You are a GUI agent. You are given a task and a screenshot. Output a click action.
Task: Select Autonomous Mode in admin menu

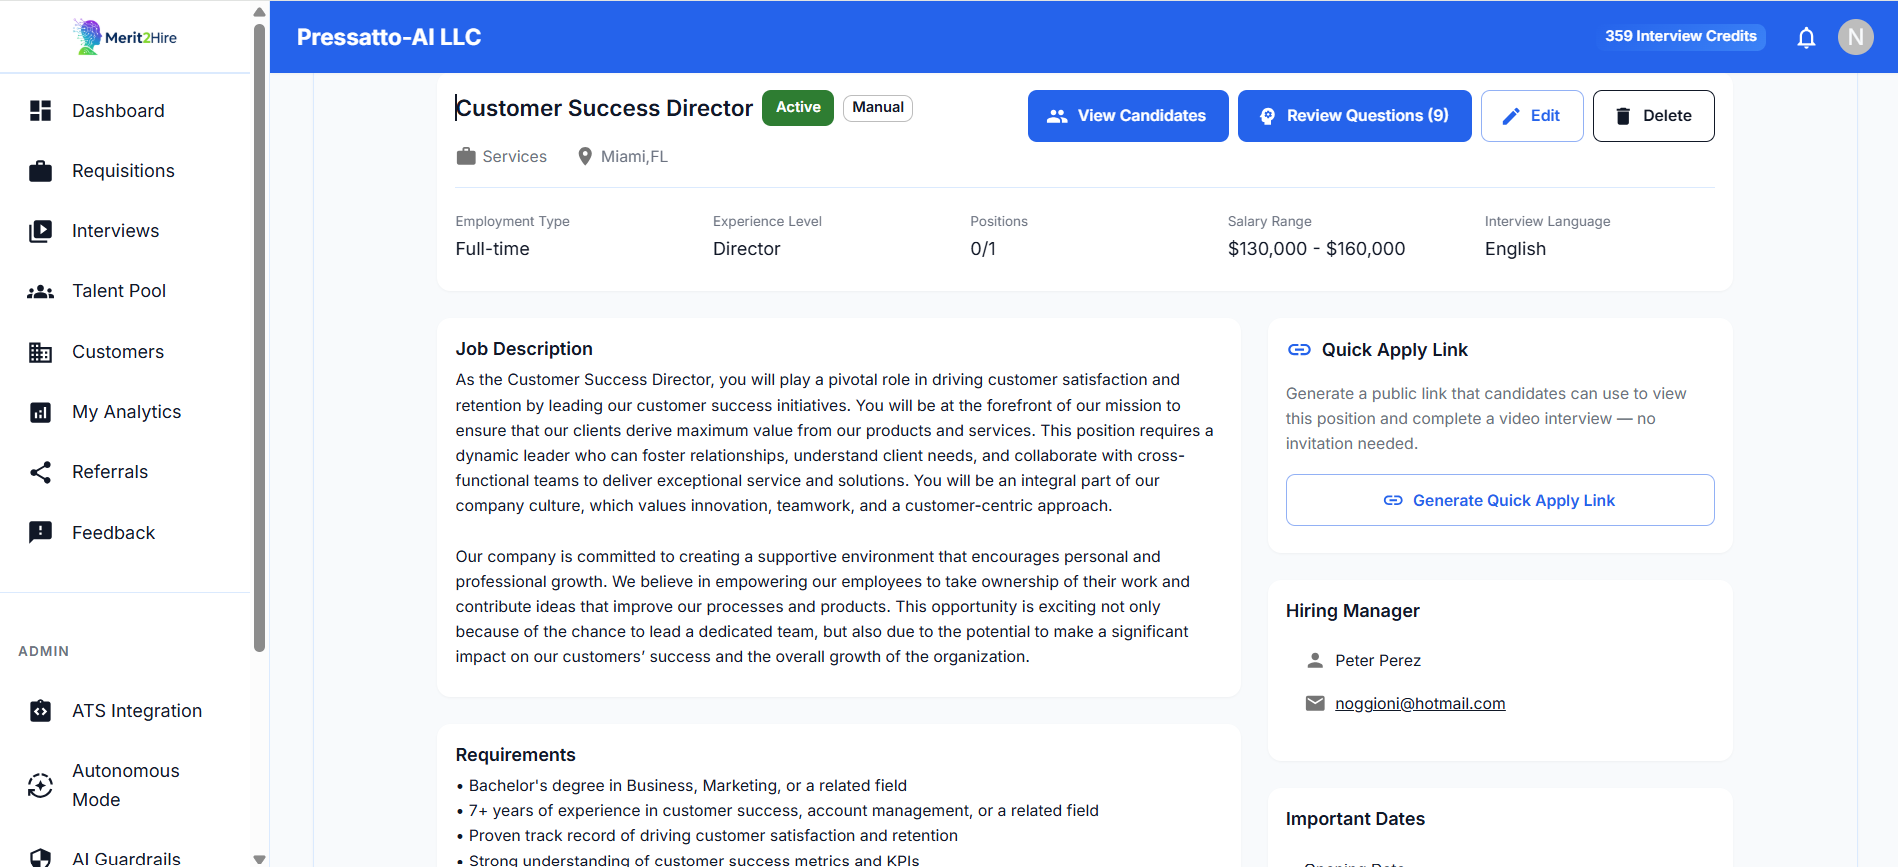(125, 785)
